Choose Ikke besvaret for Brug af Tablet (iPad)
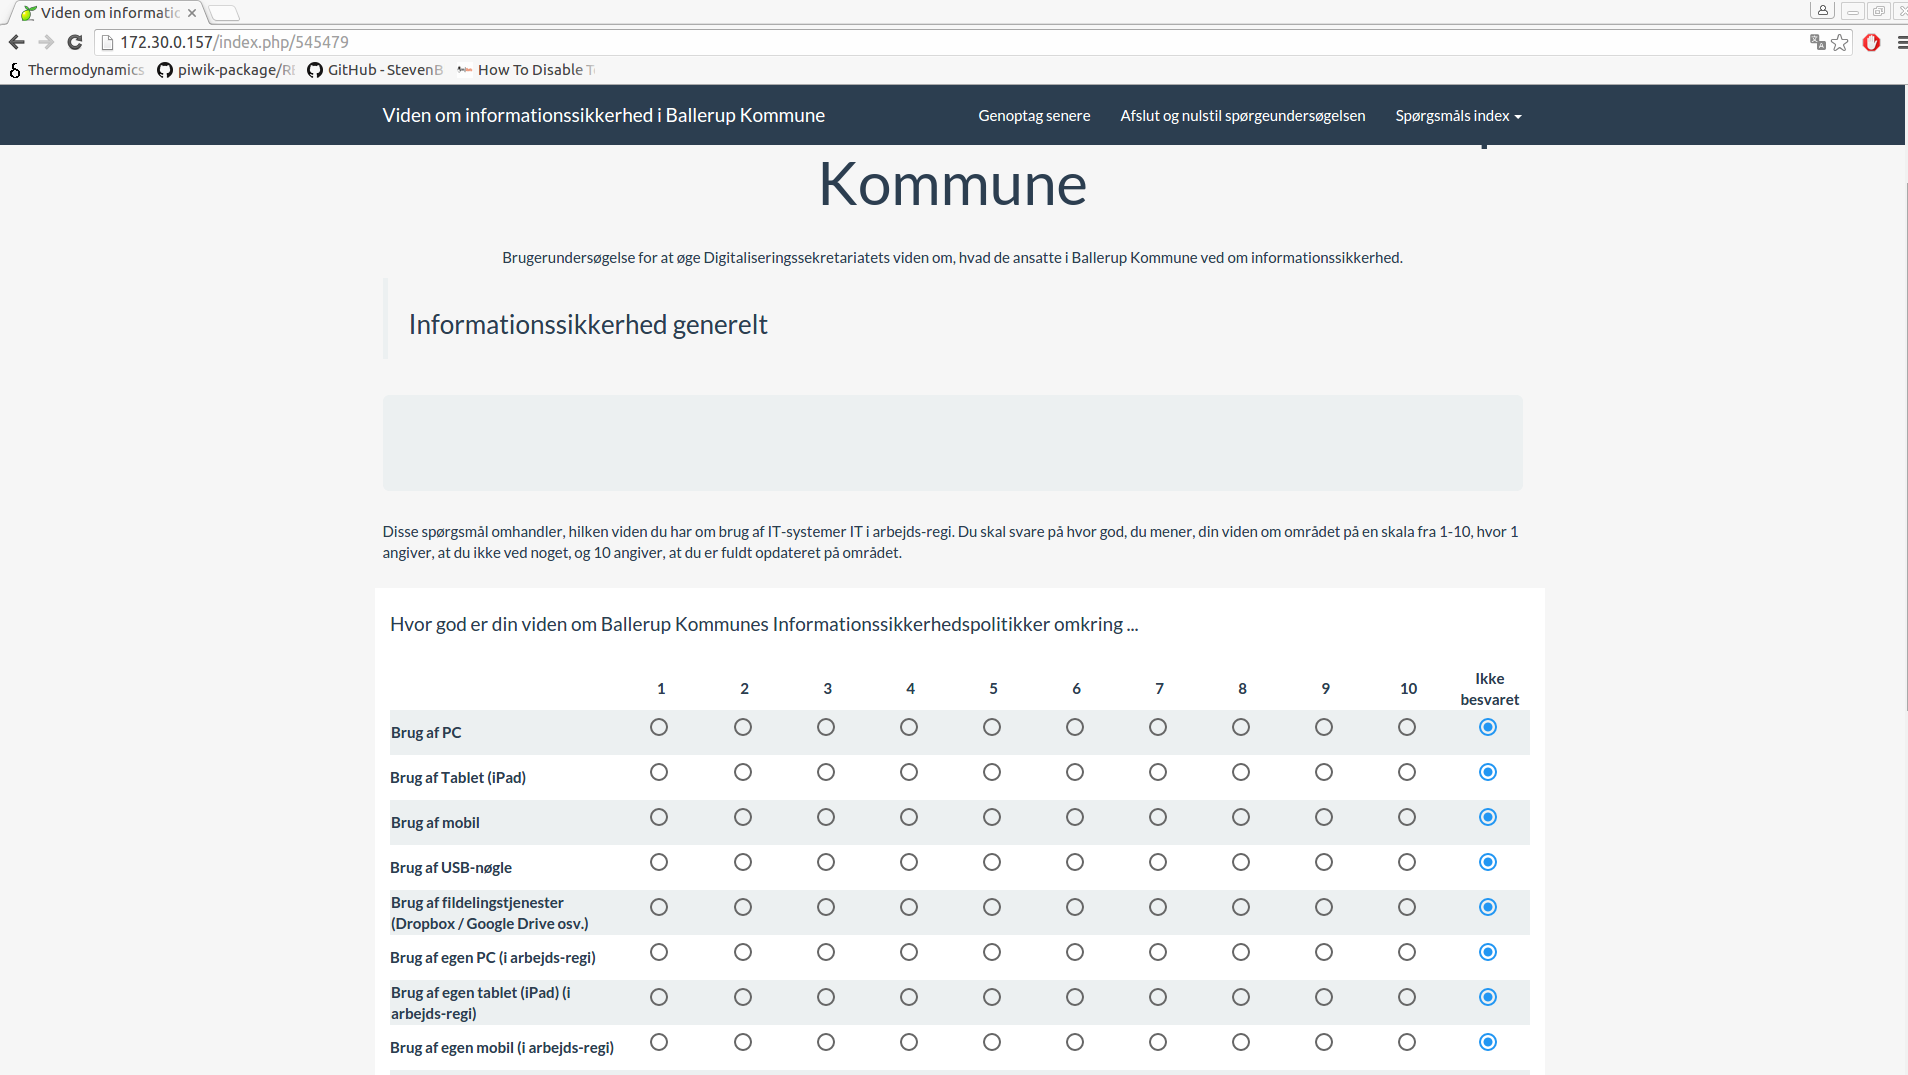This screenshot has height=1075, width=1908. point(1488,772)
